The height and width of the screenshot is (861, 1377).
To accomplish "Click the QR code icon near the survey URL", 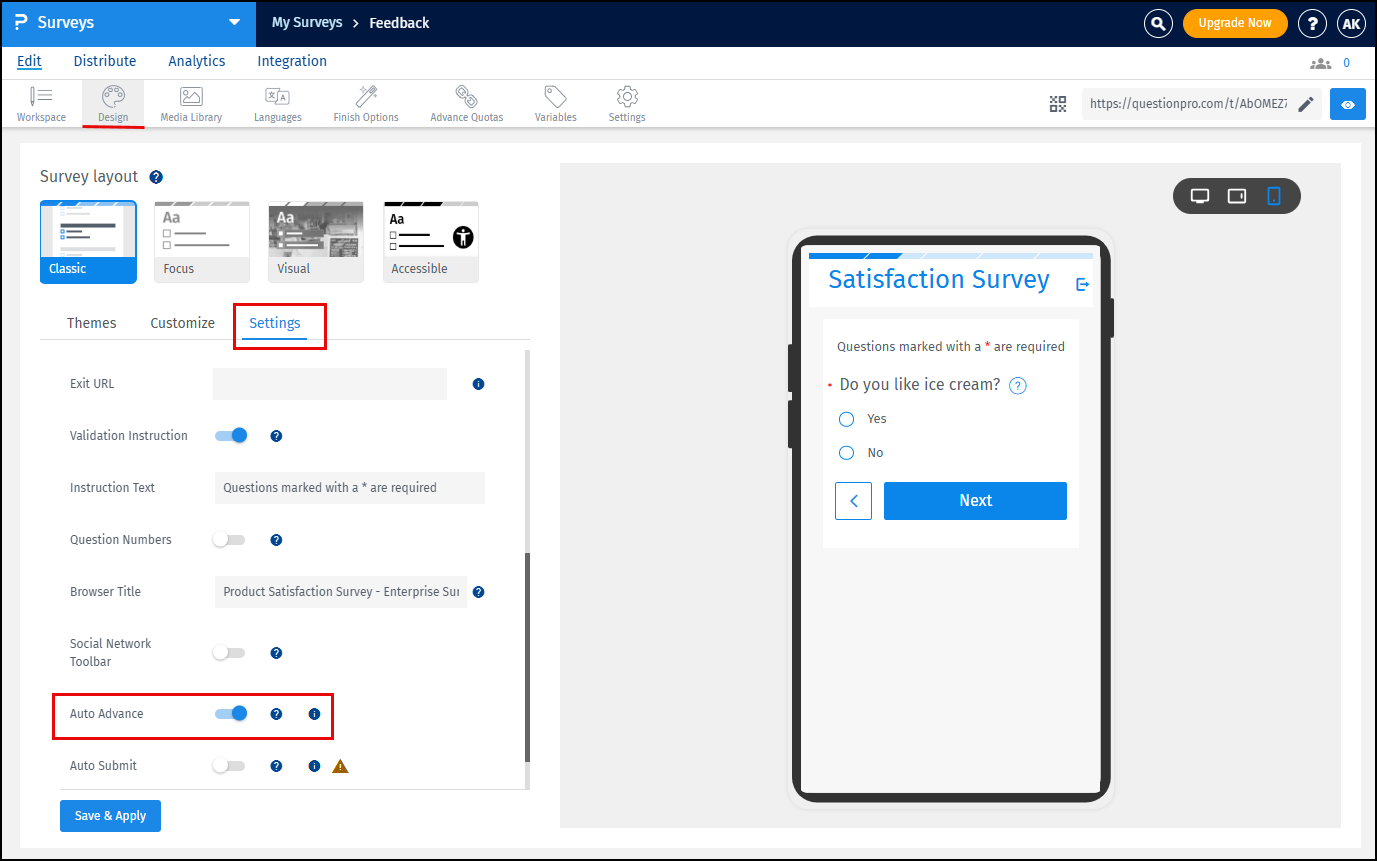I will (x=1057, y=103).
